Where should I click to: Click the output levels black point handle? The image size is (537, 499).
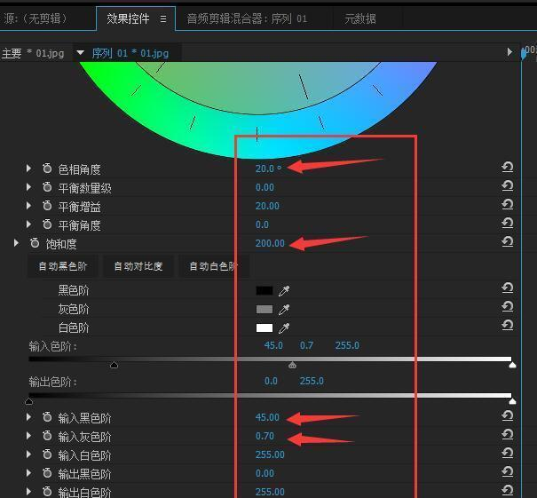29,401
